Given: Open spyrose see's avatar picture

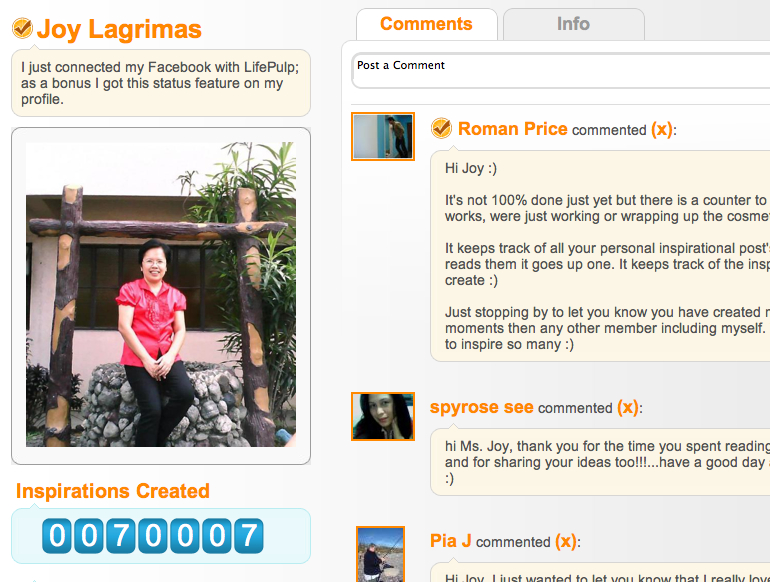Looking at the screenshot, I should 383,416.
